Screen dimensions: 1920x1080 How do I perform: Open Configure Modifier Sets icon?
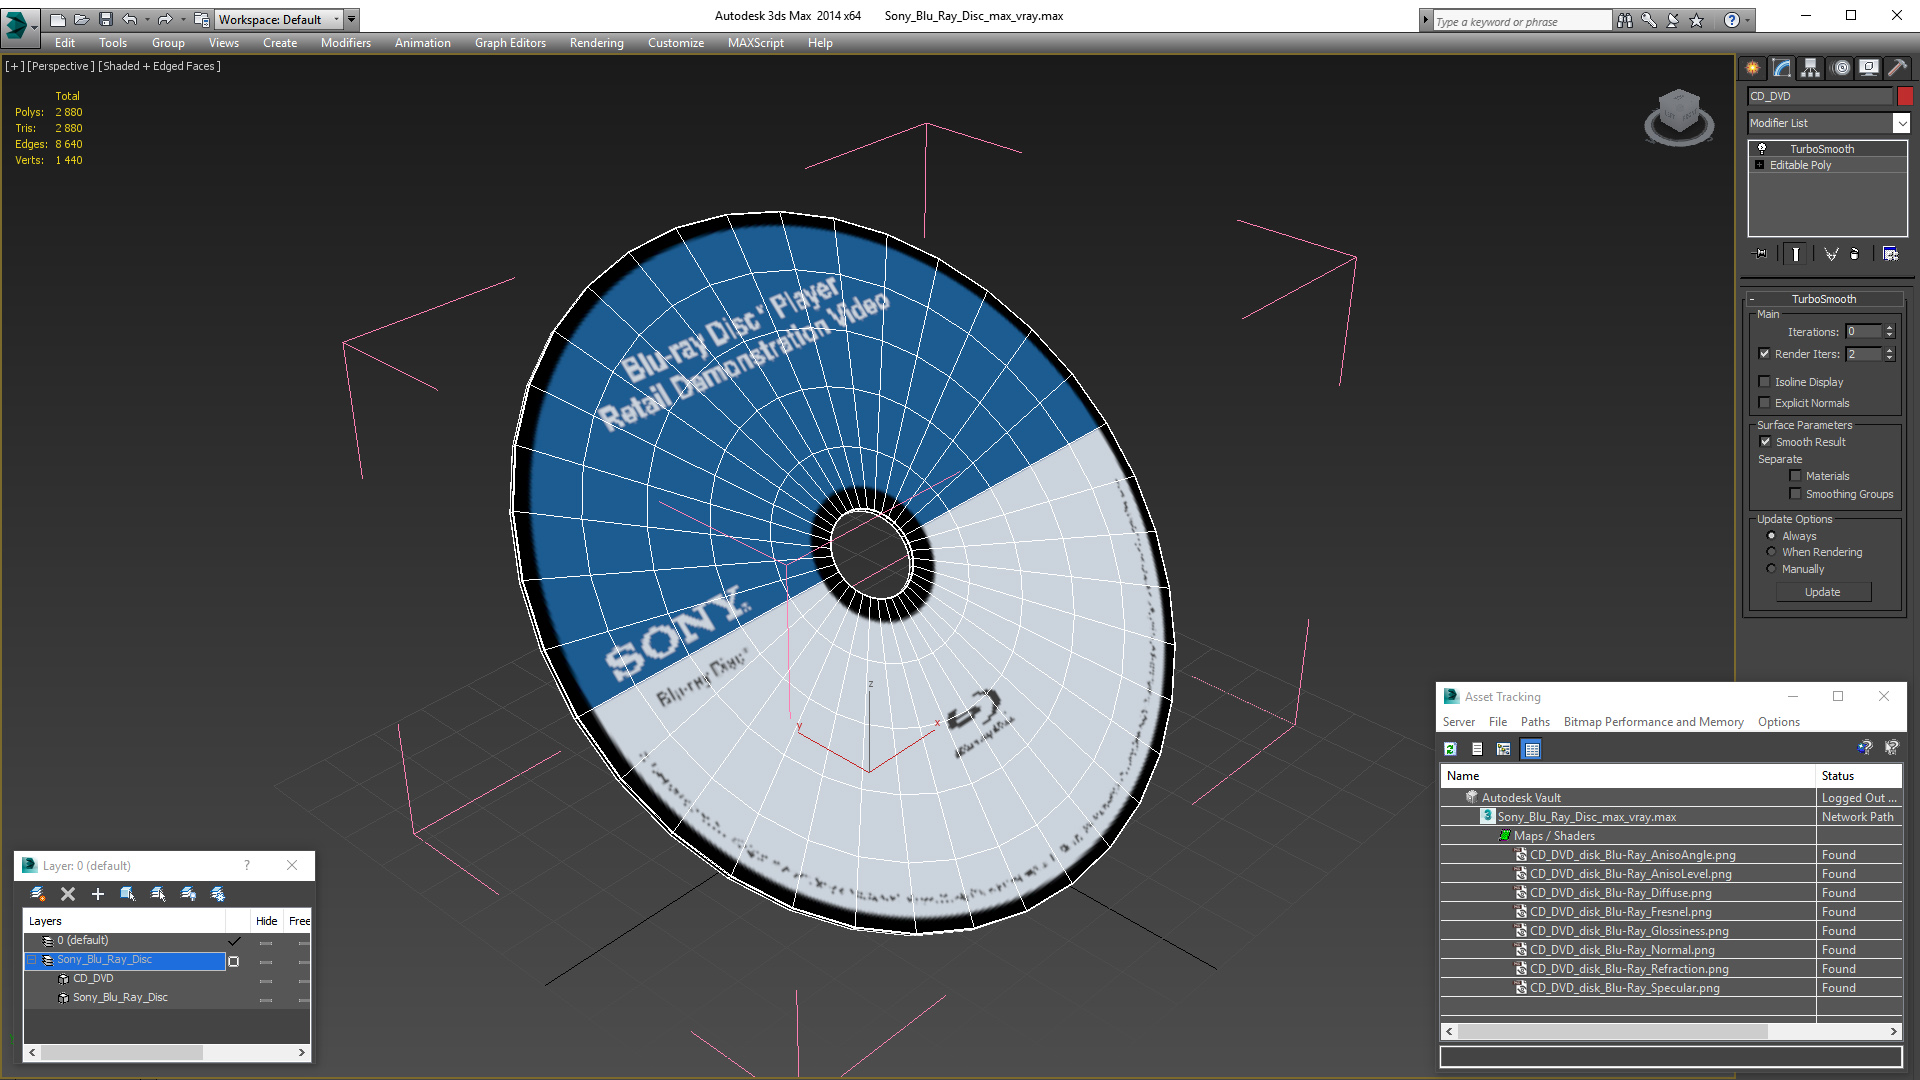1890,254
